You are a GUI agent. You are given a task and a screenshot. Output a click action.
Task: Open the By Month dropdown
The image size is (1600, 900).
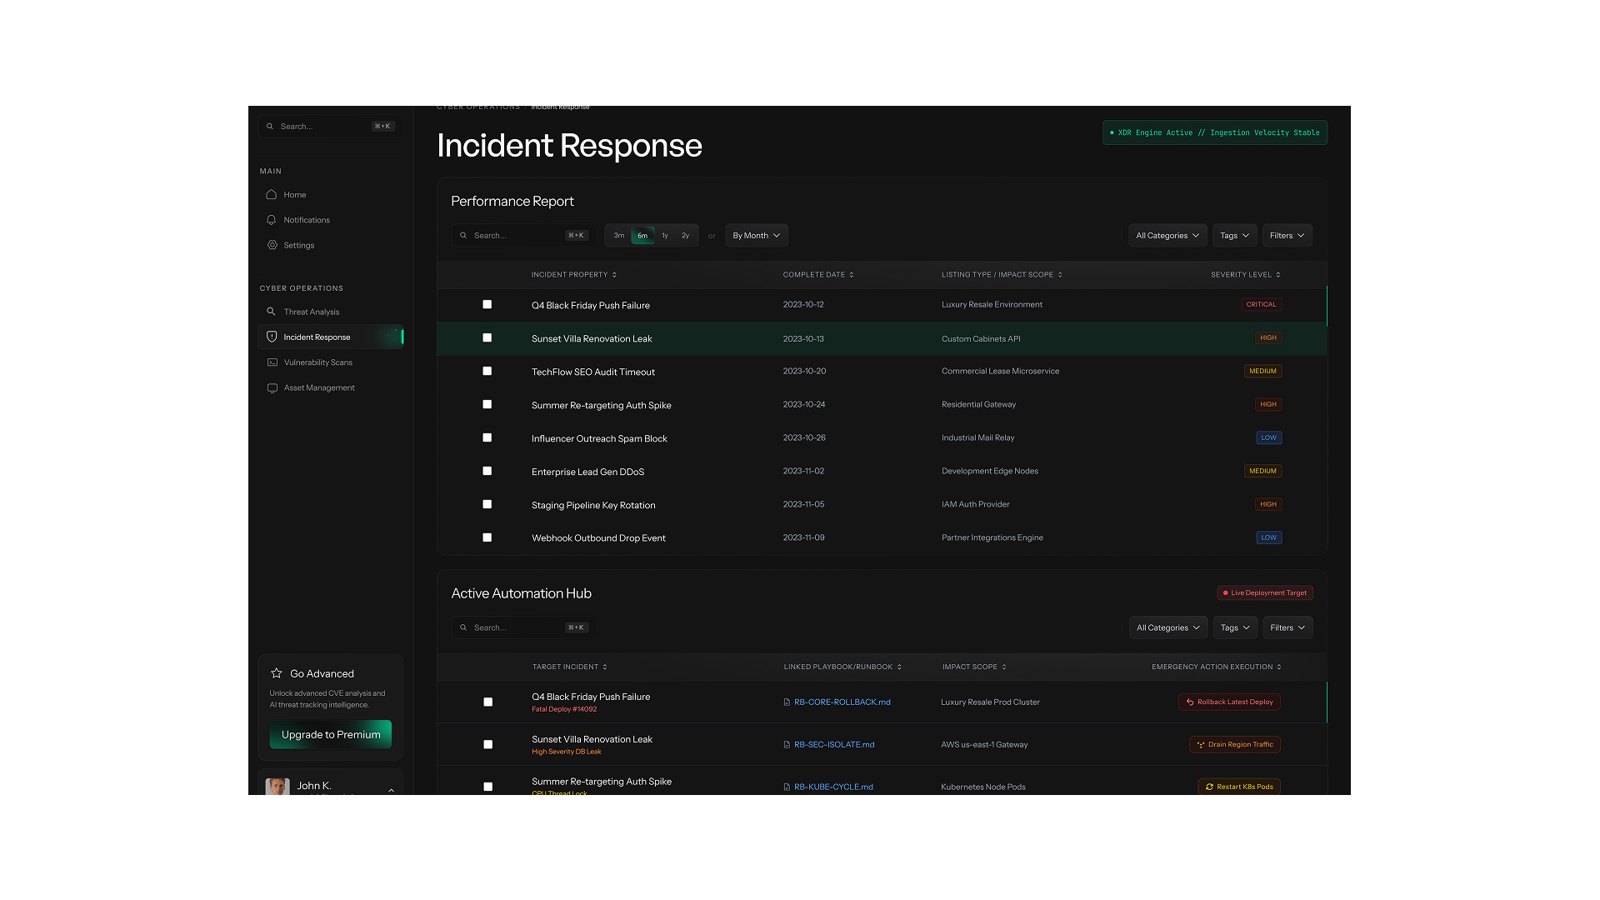click(756, 235)
